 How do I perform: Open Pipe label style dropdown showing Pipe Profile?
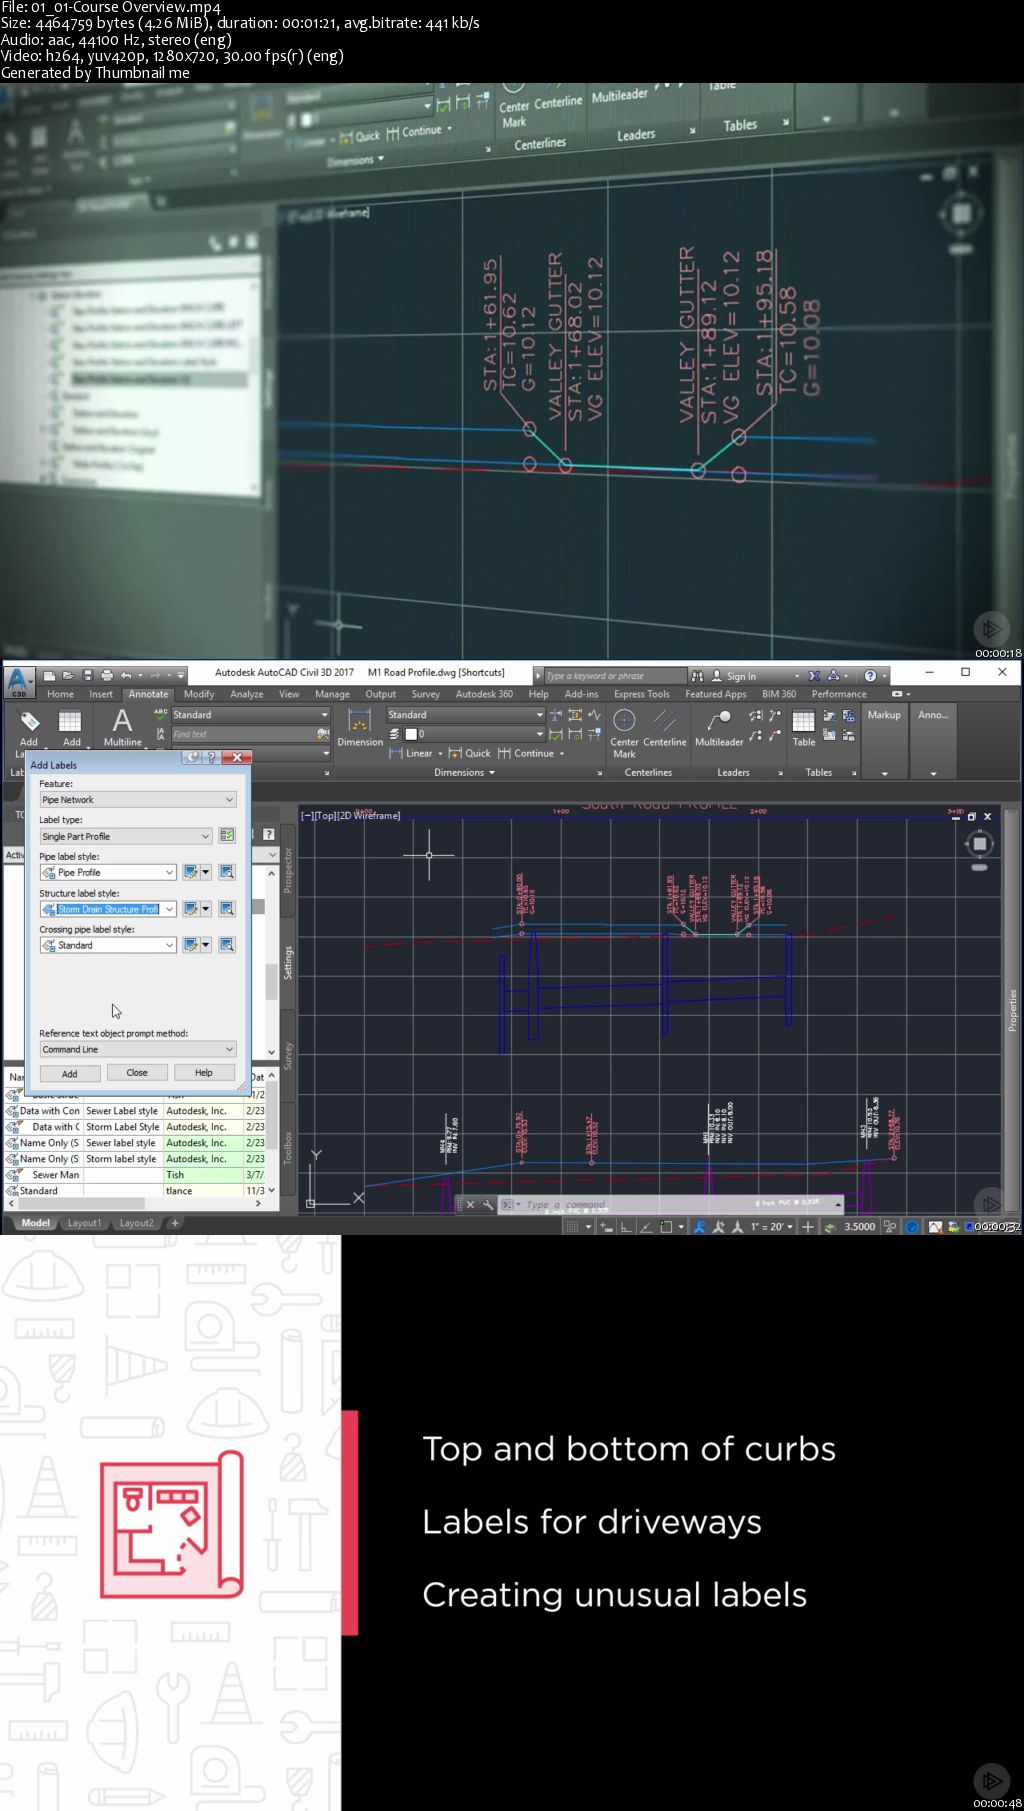108,872
